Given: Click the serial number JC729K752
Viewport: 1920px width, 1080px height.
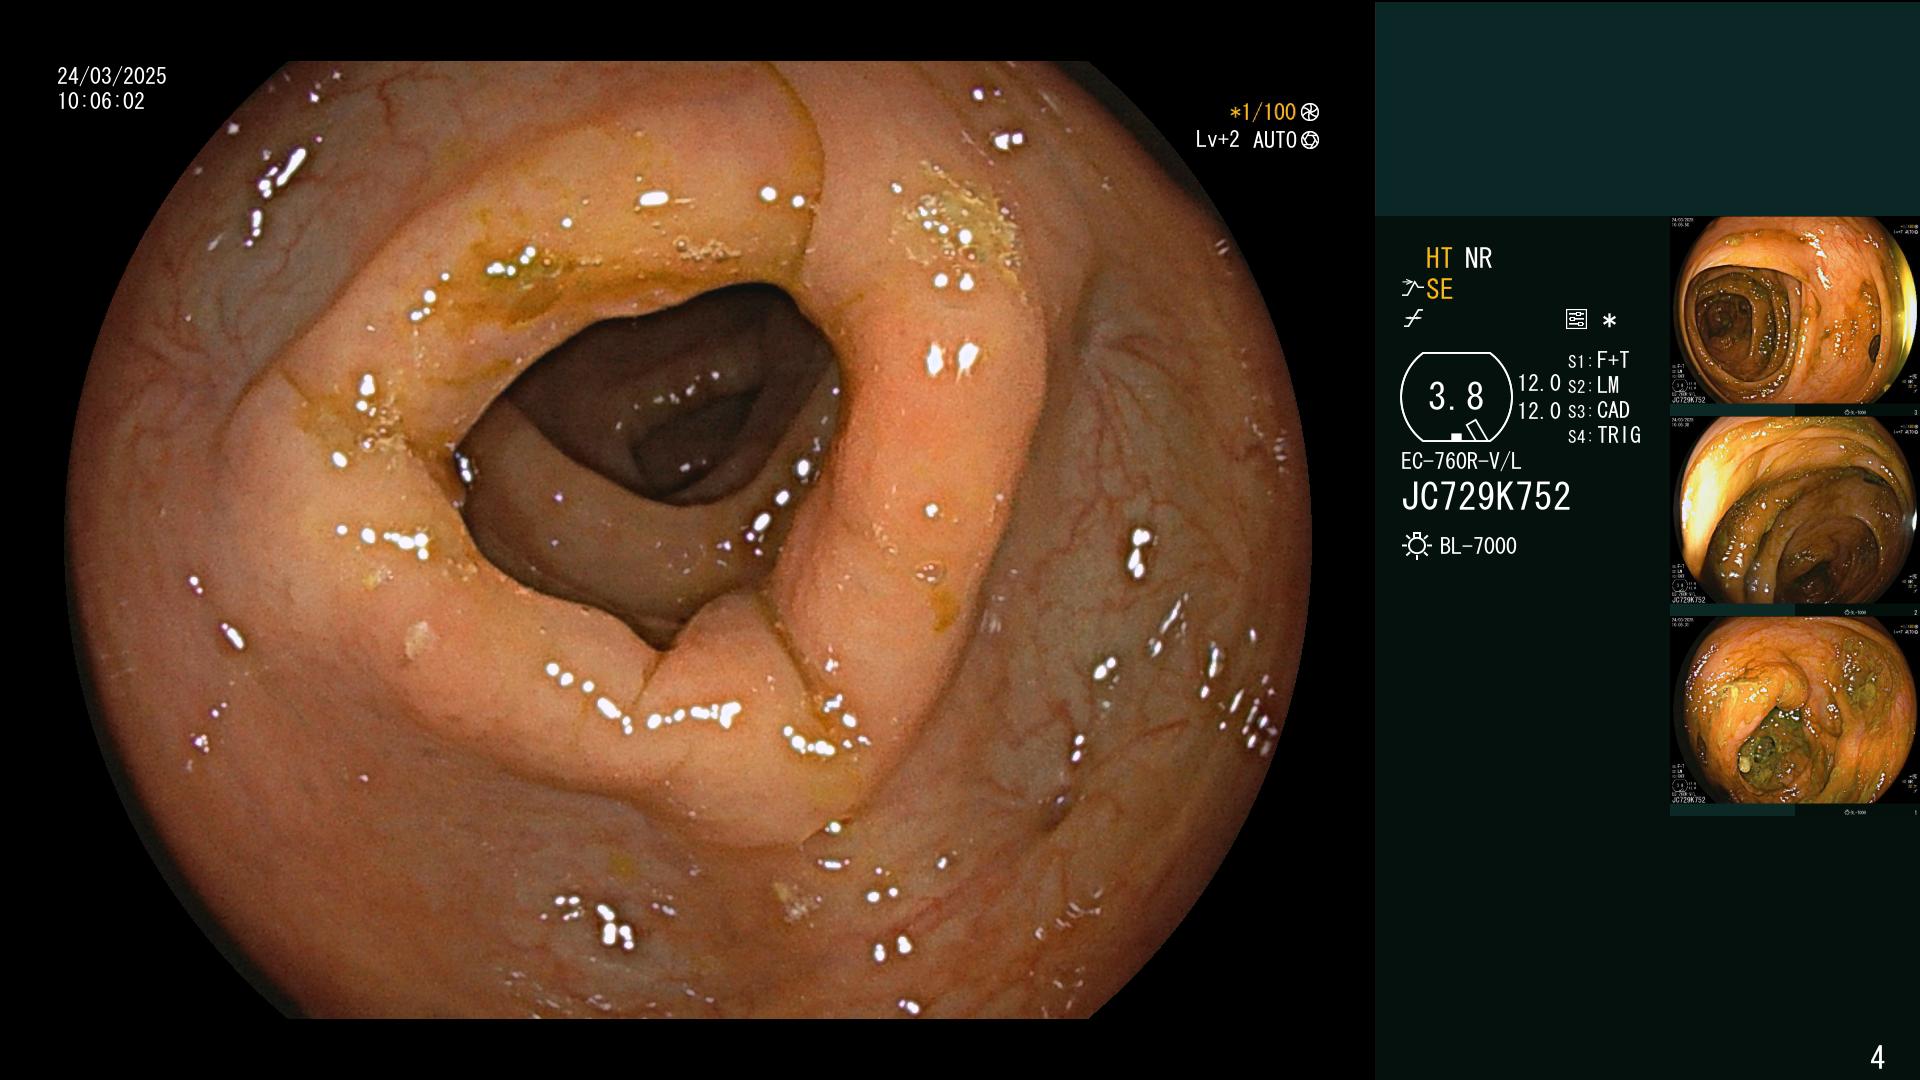Looking at the screenshot, I should (x=1486, y=497).
